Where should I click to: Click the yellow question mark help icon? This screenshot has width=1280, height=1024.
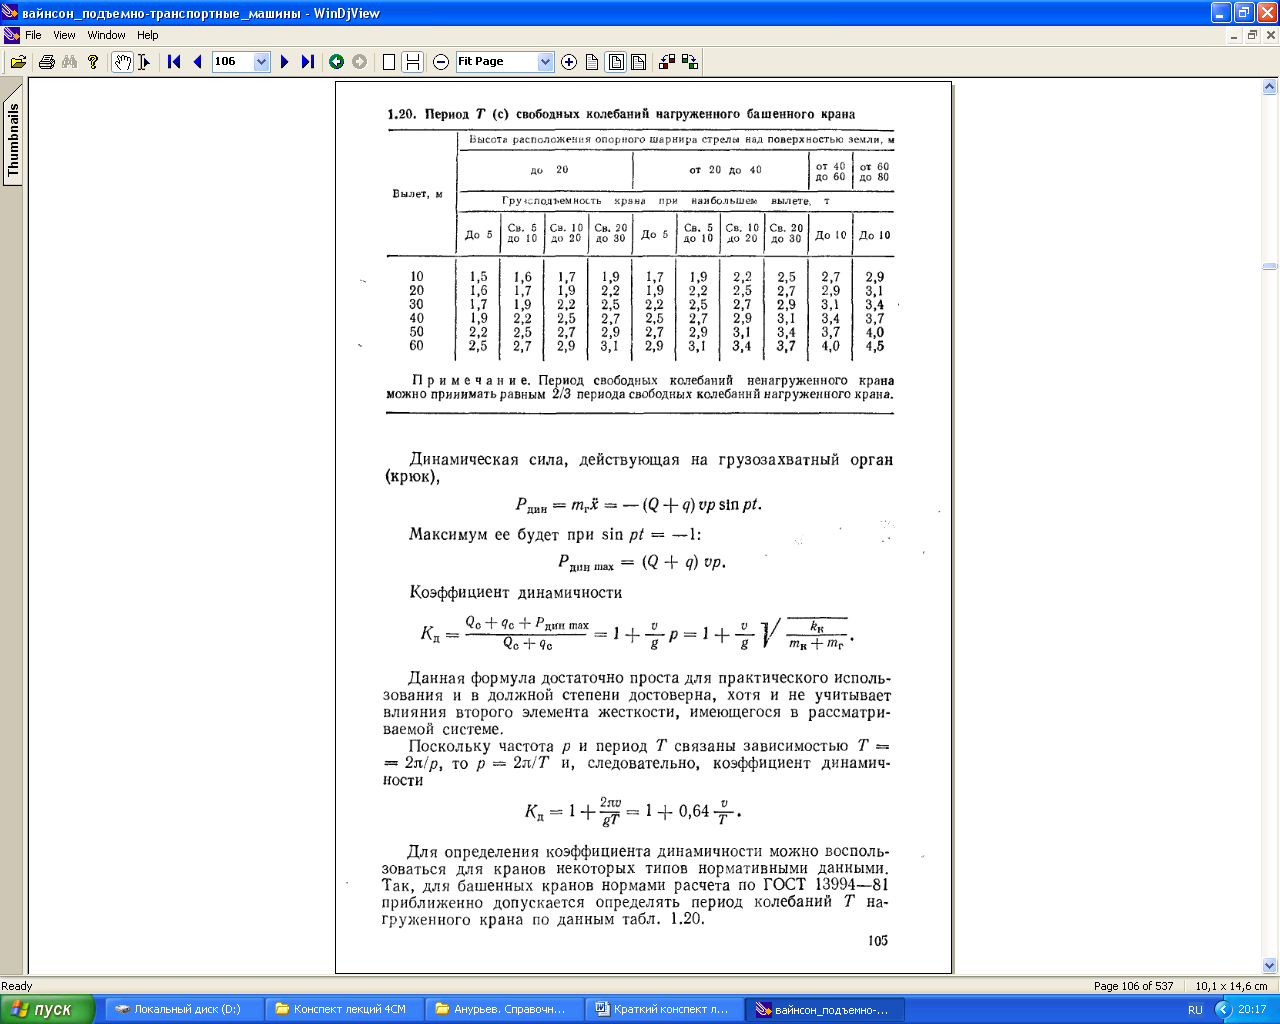pyautogui.click(x=93, y=62)
